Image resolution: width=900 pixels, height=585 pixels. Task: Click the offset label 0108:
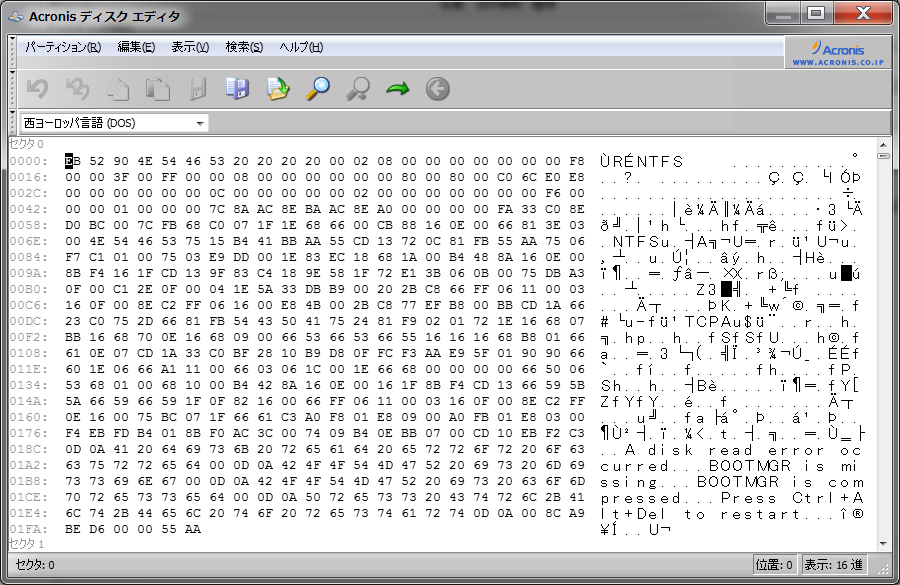[29, 353]
